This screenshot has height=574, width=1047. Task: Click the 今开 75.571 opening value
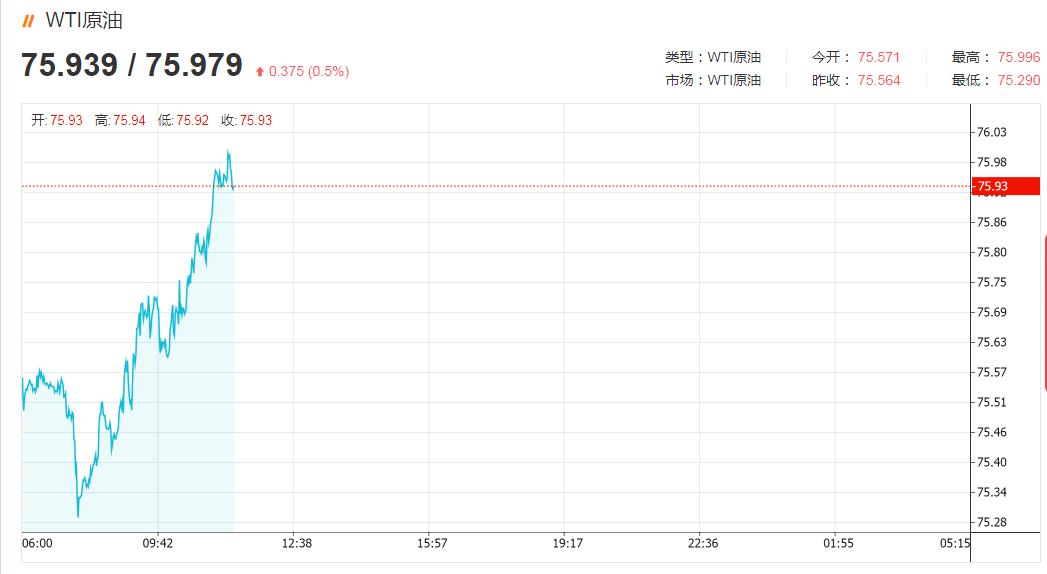(x=878, y=57)
